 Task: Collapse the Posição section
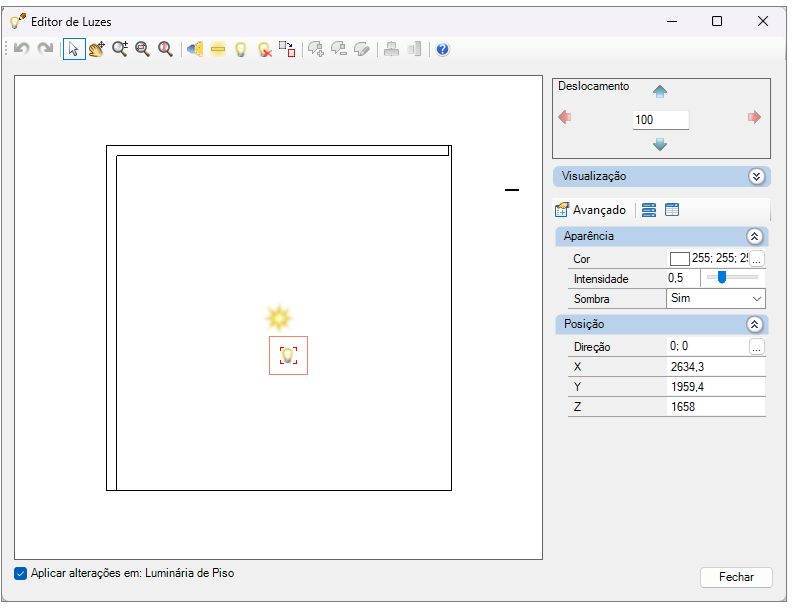(754, 324)
